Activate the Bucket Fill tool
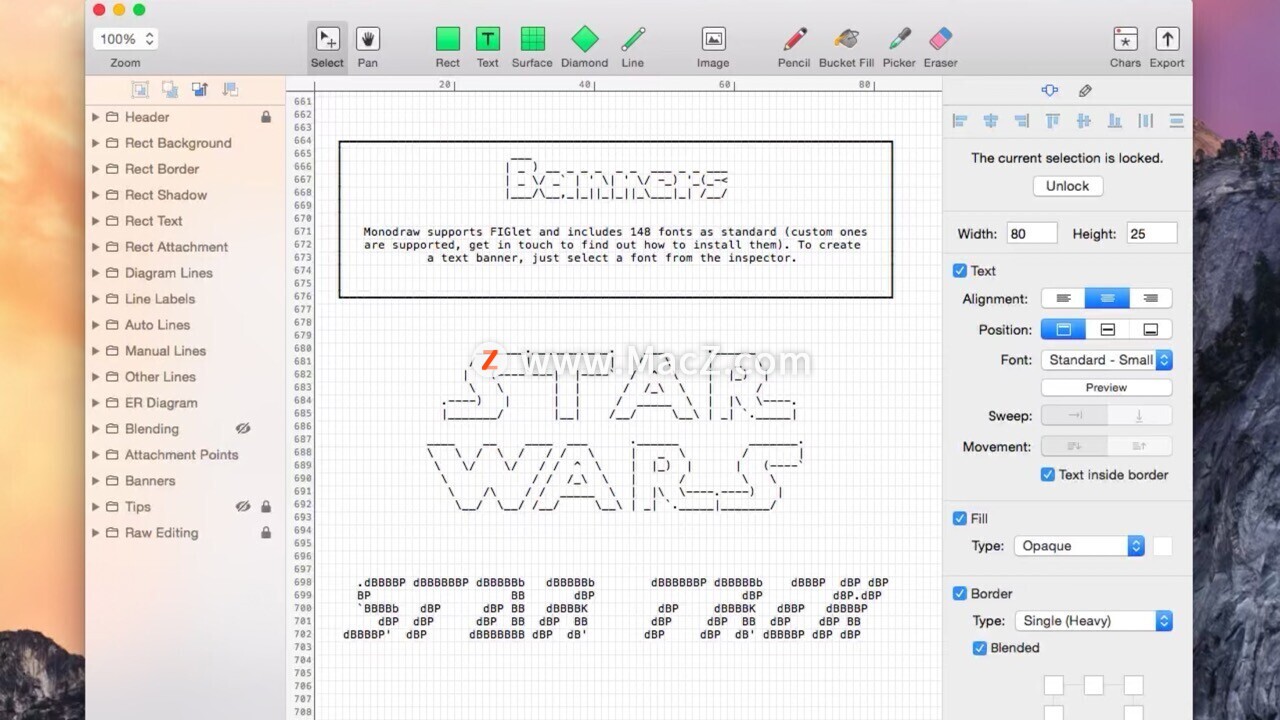The width and height of the screenshot is (1280, 720). coord(846,47)
